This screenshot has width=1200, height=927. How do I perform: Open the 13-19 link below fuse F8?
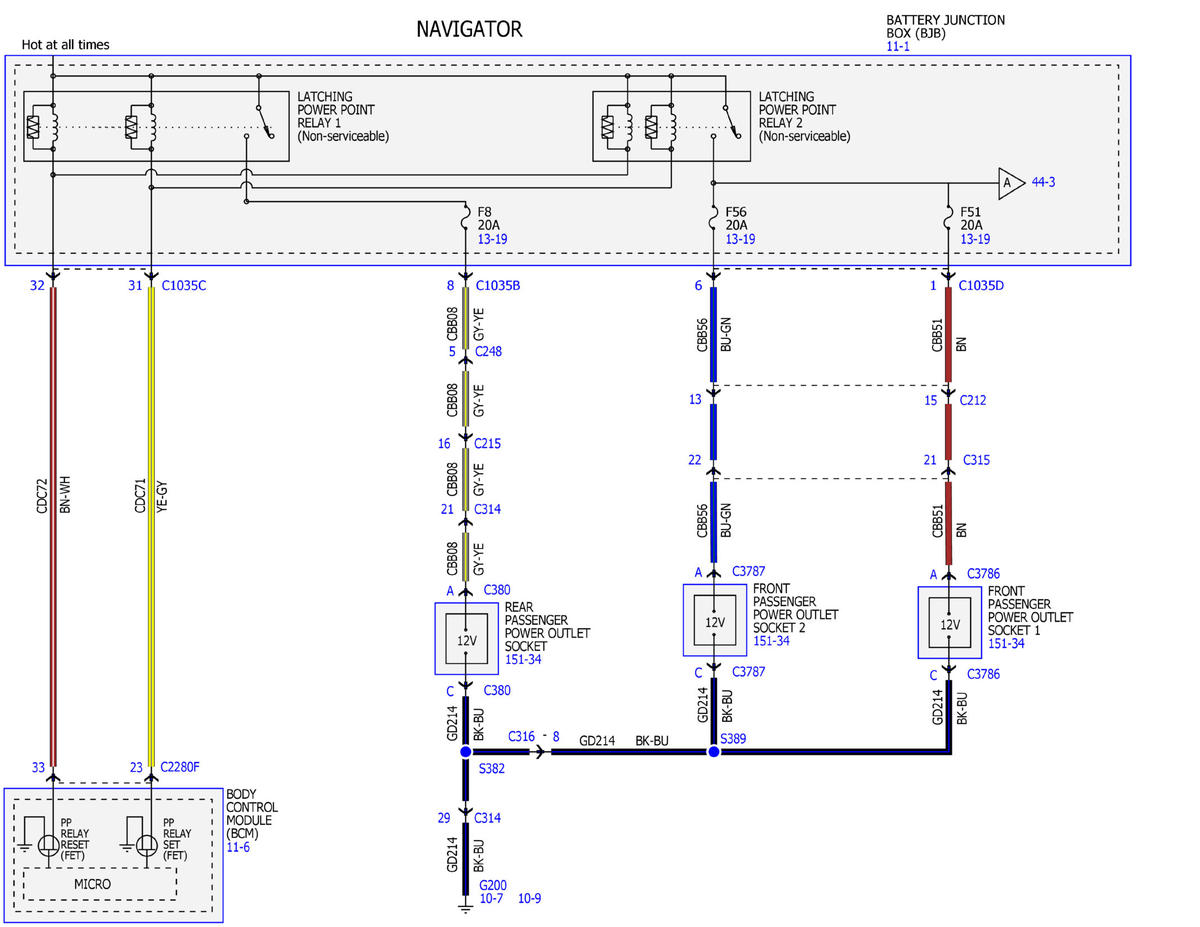pos(492,240)
